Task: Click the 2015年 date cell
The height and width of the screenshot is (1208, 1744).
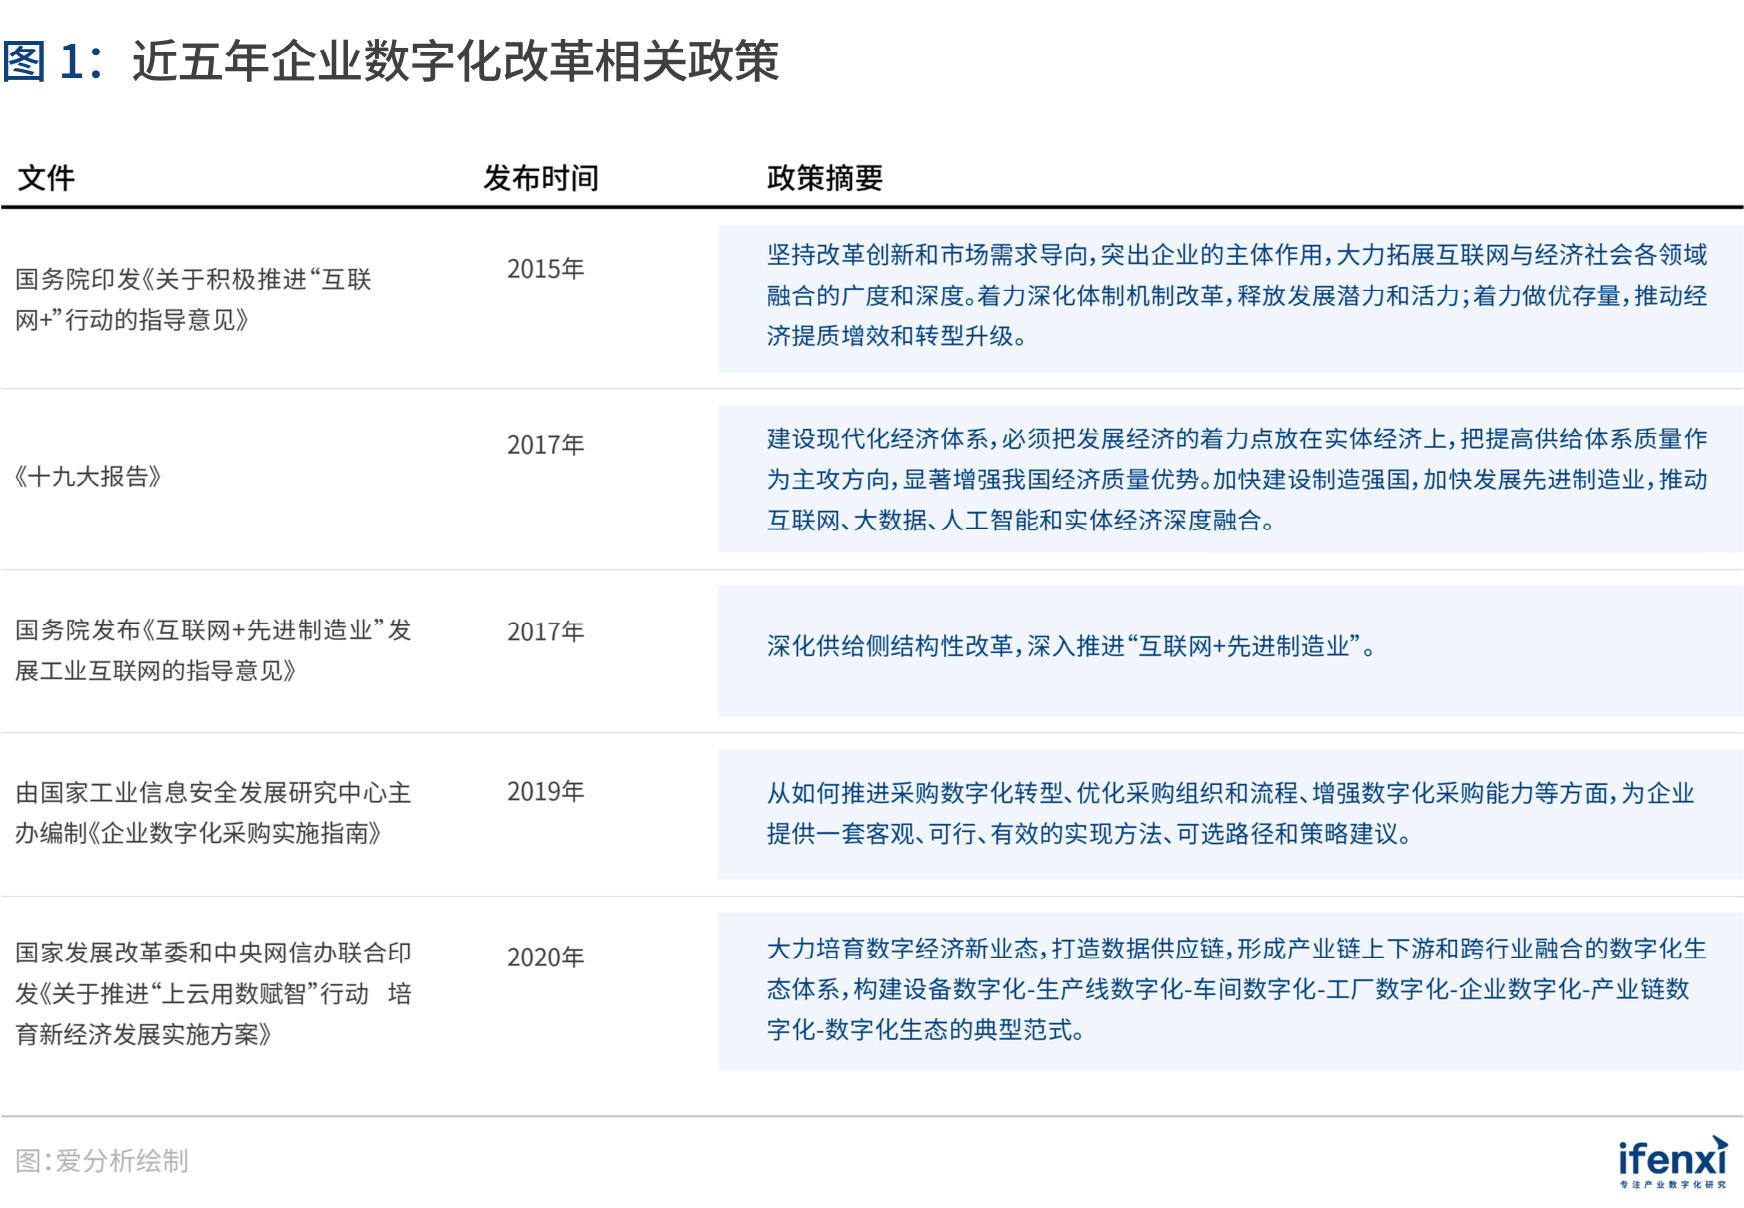Action: pyautogui.click(x=545, y=269)
